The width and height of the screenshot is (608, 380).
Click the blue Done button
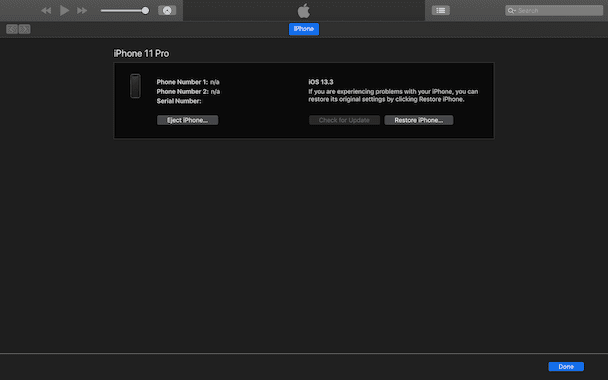[566, 366]
